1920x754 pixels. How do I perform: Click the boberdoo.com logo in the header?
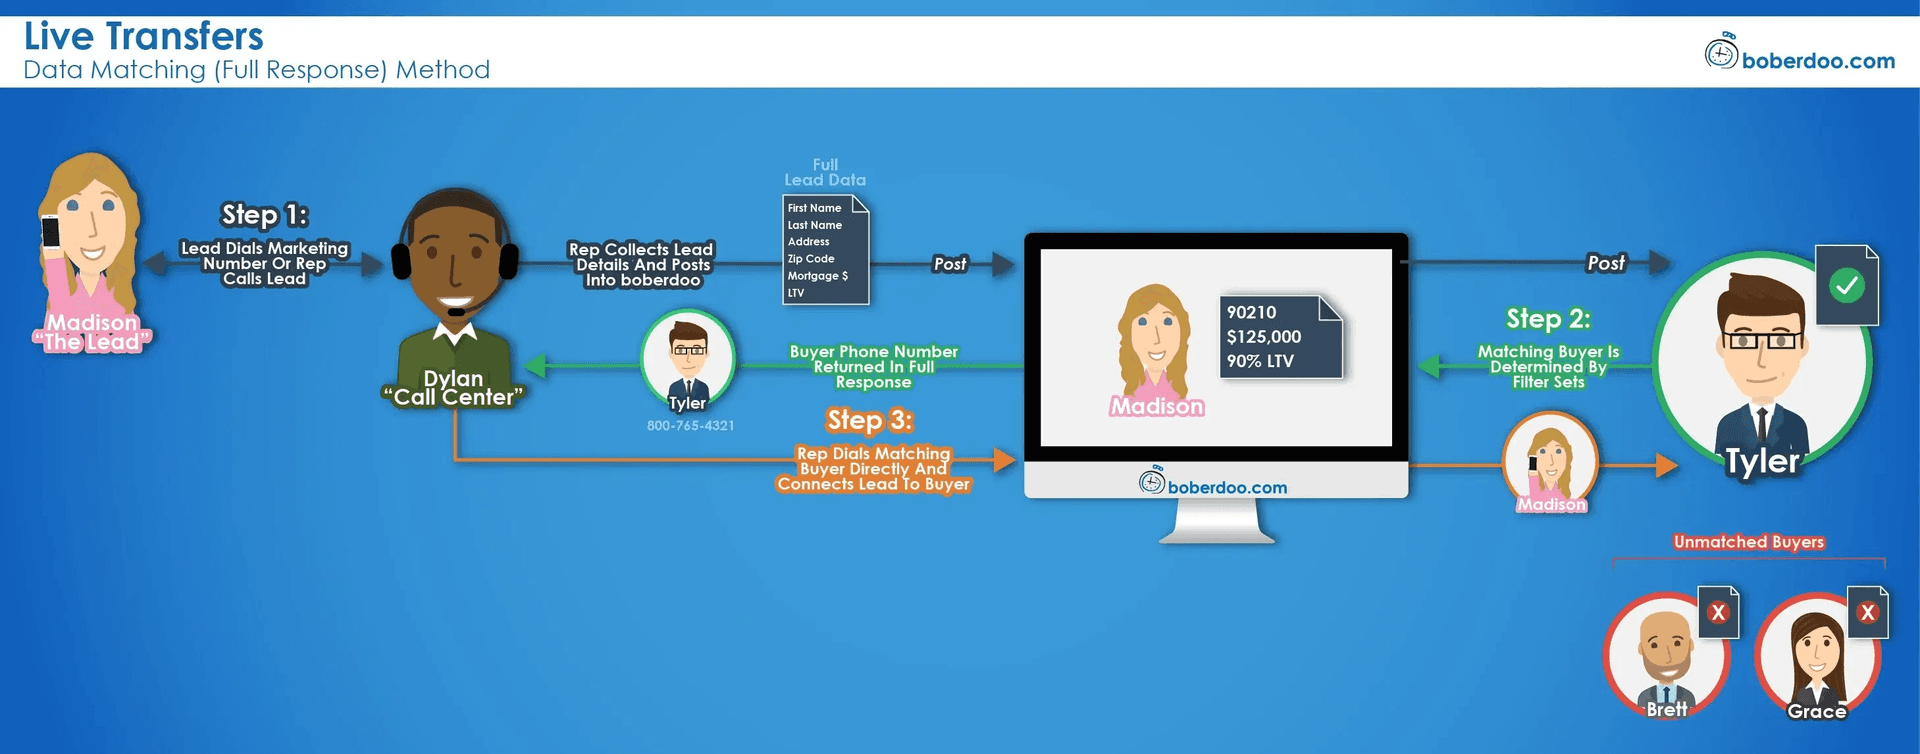[x=1799, y=53]
